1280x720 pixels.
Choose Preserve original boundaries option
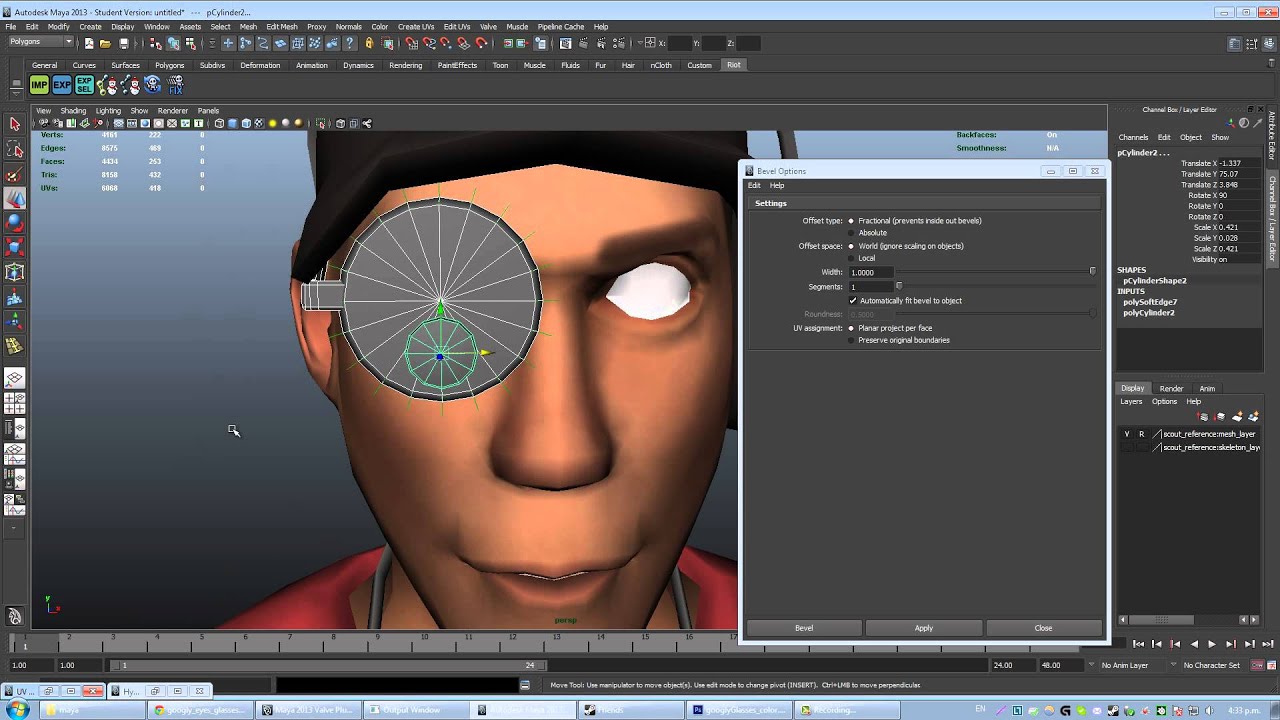(x=851, y=340)
